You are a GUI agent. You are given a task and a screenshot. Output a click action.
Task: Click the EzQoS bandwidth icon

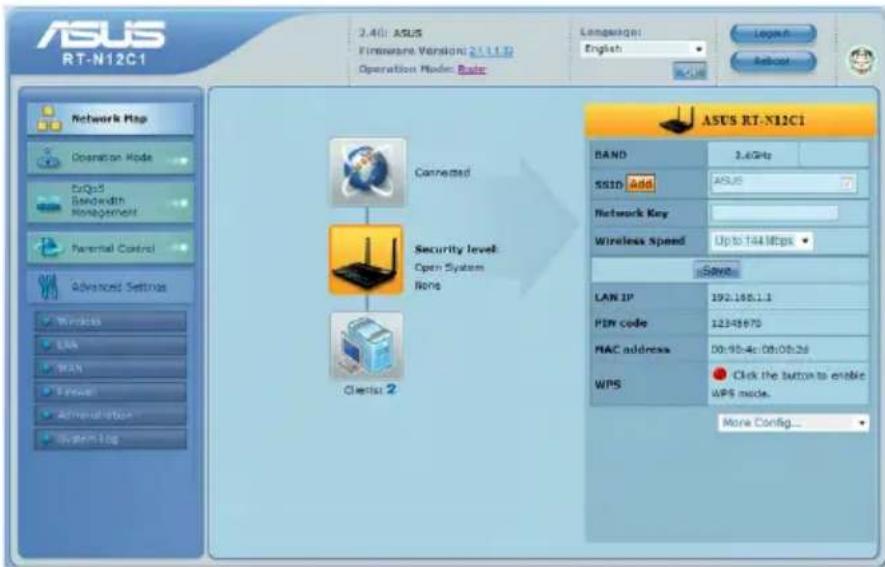click(x=49, y=206)
